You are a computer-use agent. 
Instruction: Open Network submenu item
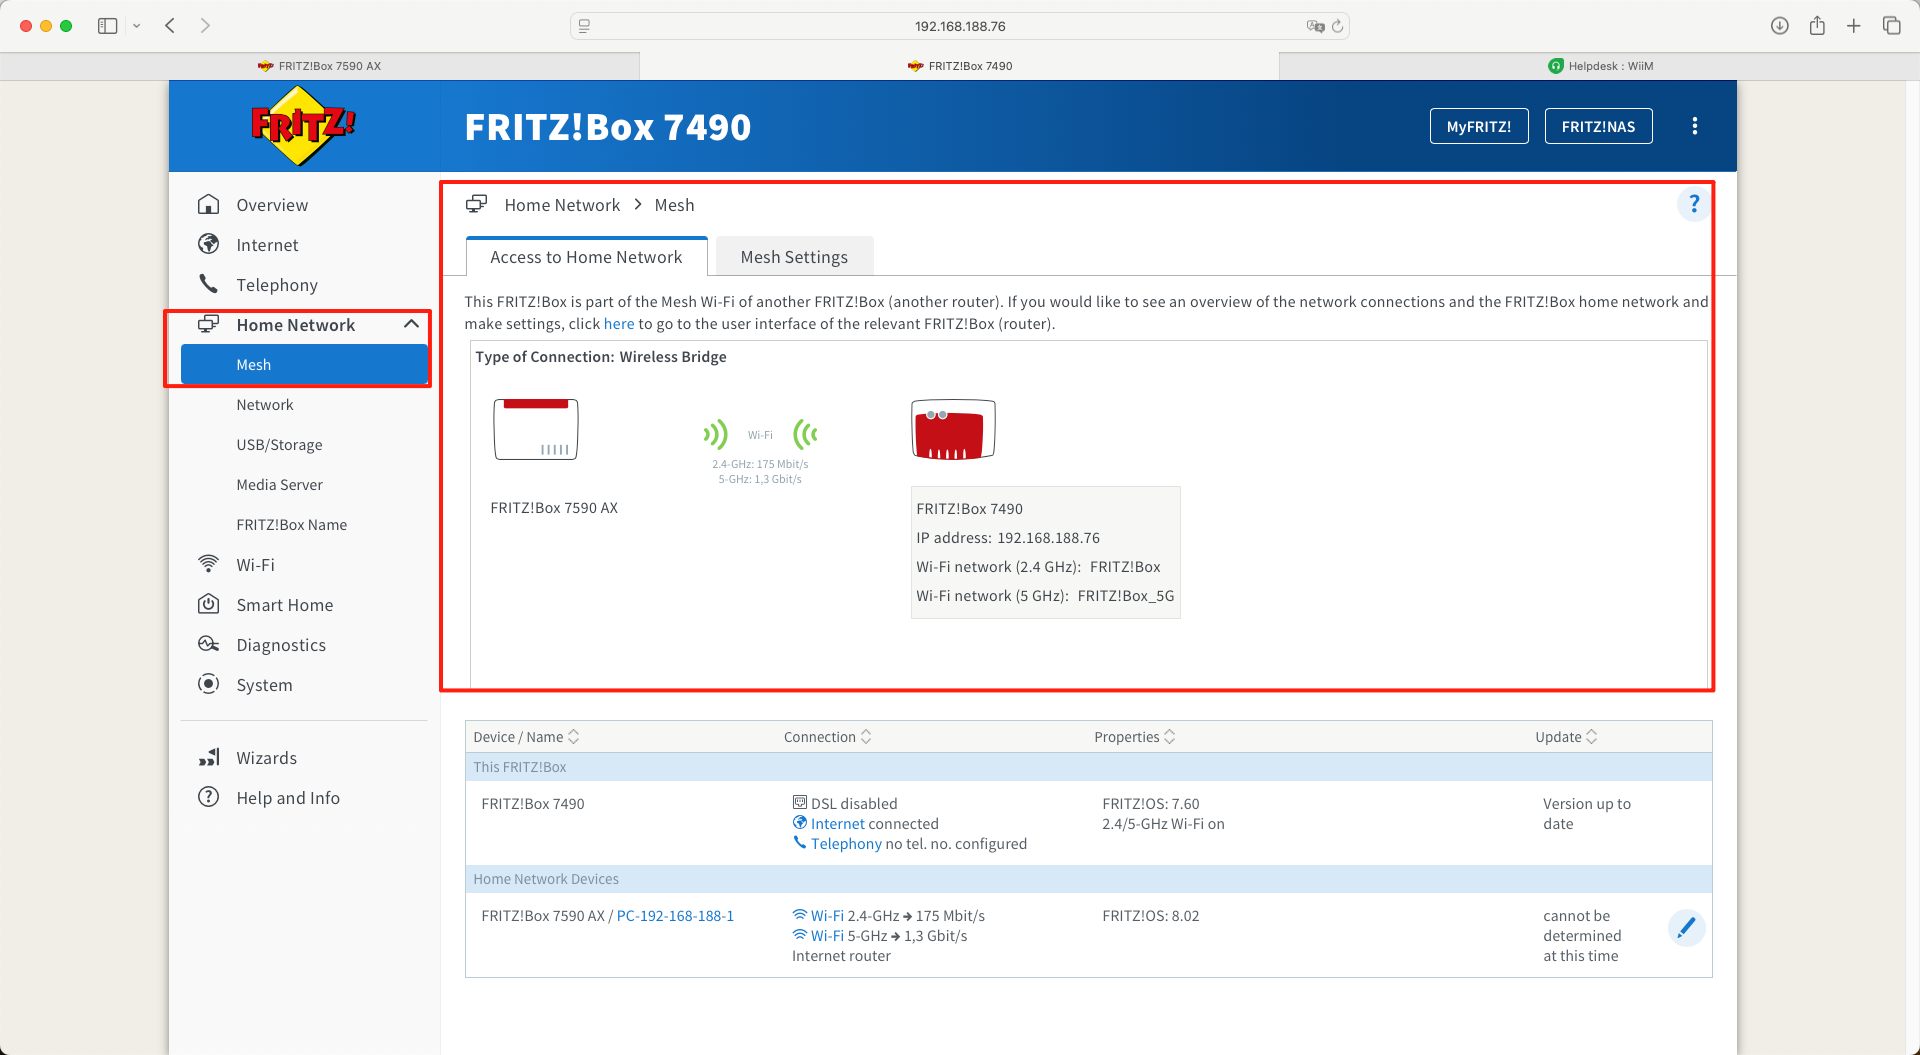(264, 404)
